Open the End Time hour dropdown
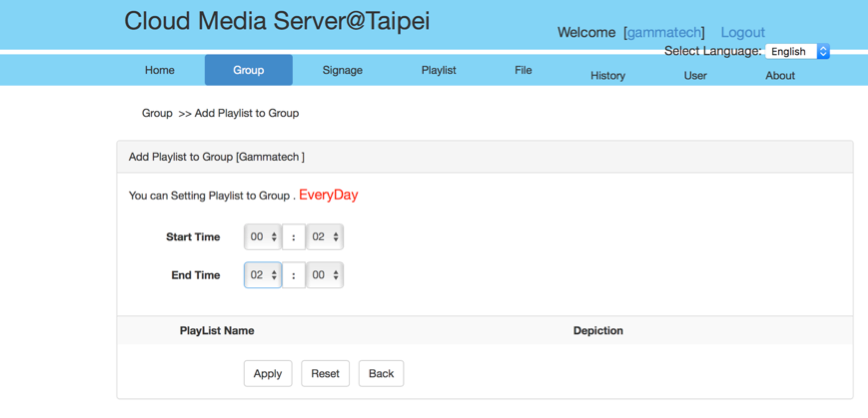The height and width of the screenshot is (418, 868). click(263, 275)
